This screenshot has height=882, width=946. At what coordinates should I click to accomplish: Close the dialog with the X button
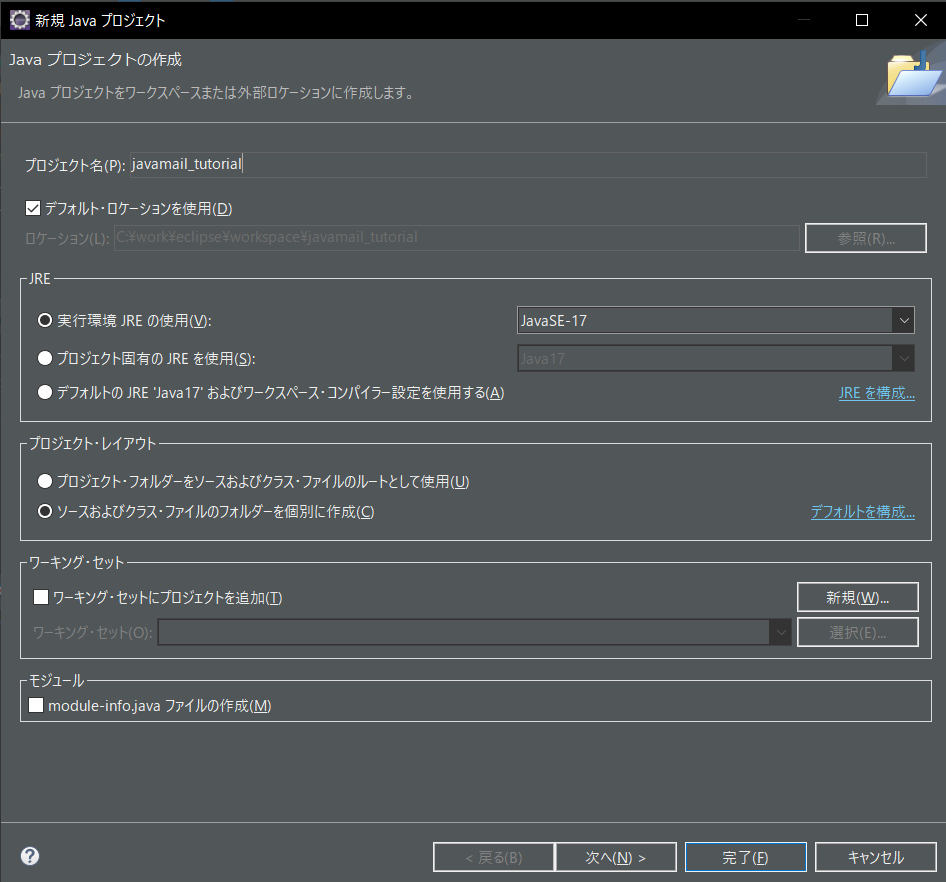coord(920,19)
